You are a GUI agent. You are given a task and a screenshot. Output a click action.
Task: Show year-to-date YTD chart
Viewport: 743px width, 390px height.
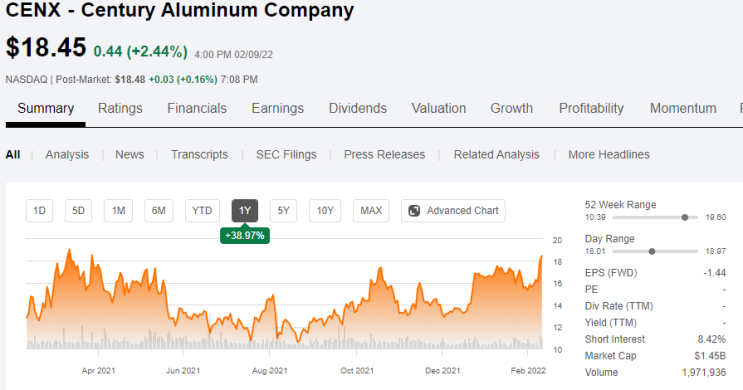click(202, 211)
